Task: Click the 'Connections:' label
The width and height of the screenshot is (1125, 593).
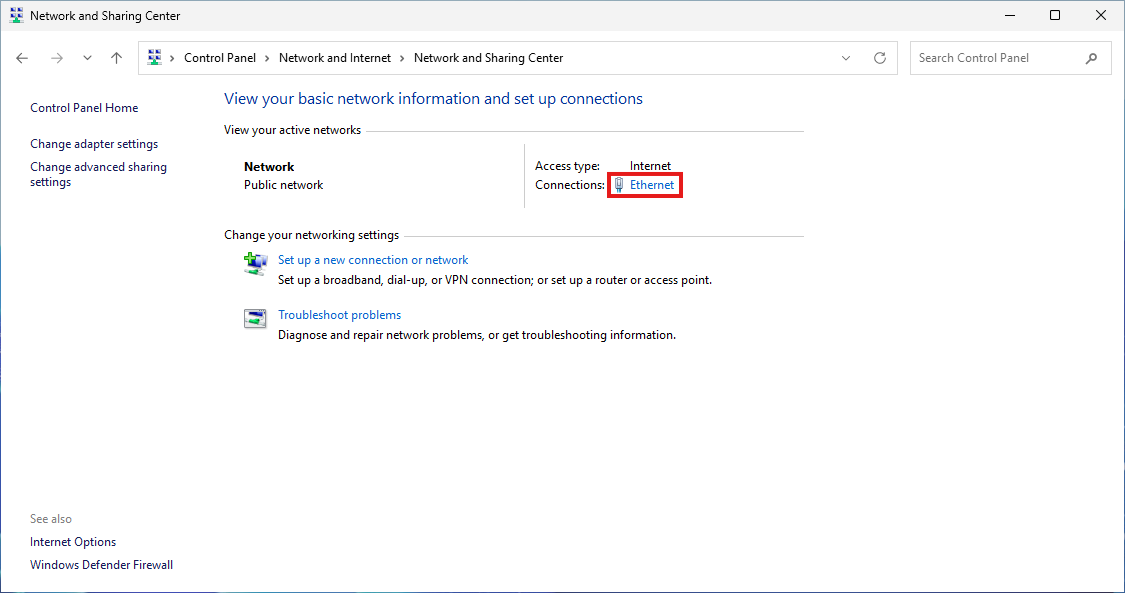Action: pos(570,185)
